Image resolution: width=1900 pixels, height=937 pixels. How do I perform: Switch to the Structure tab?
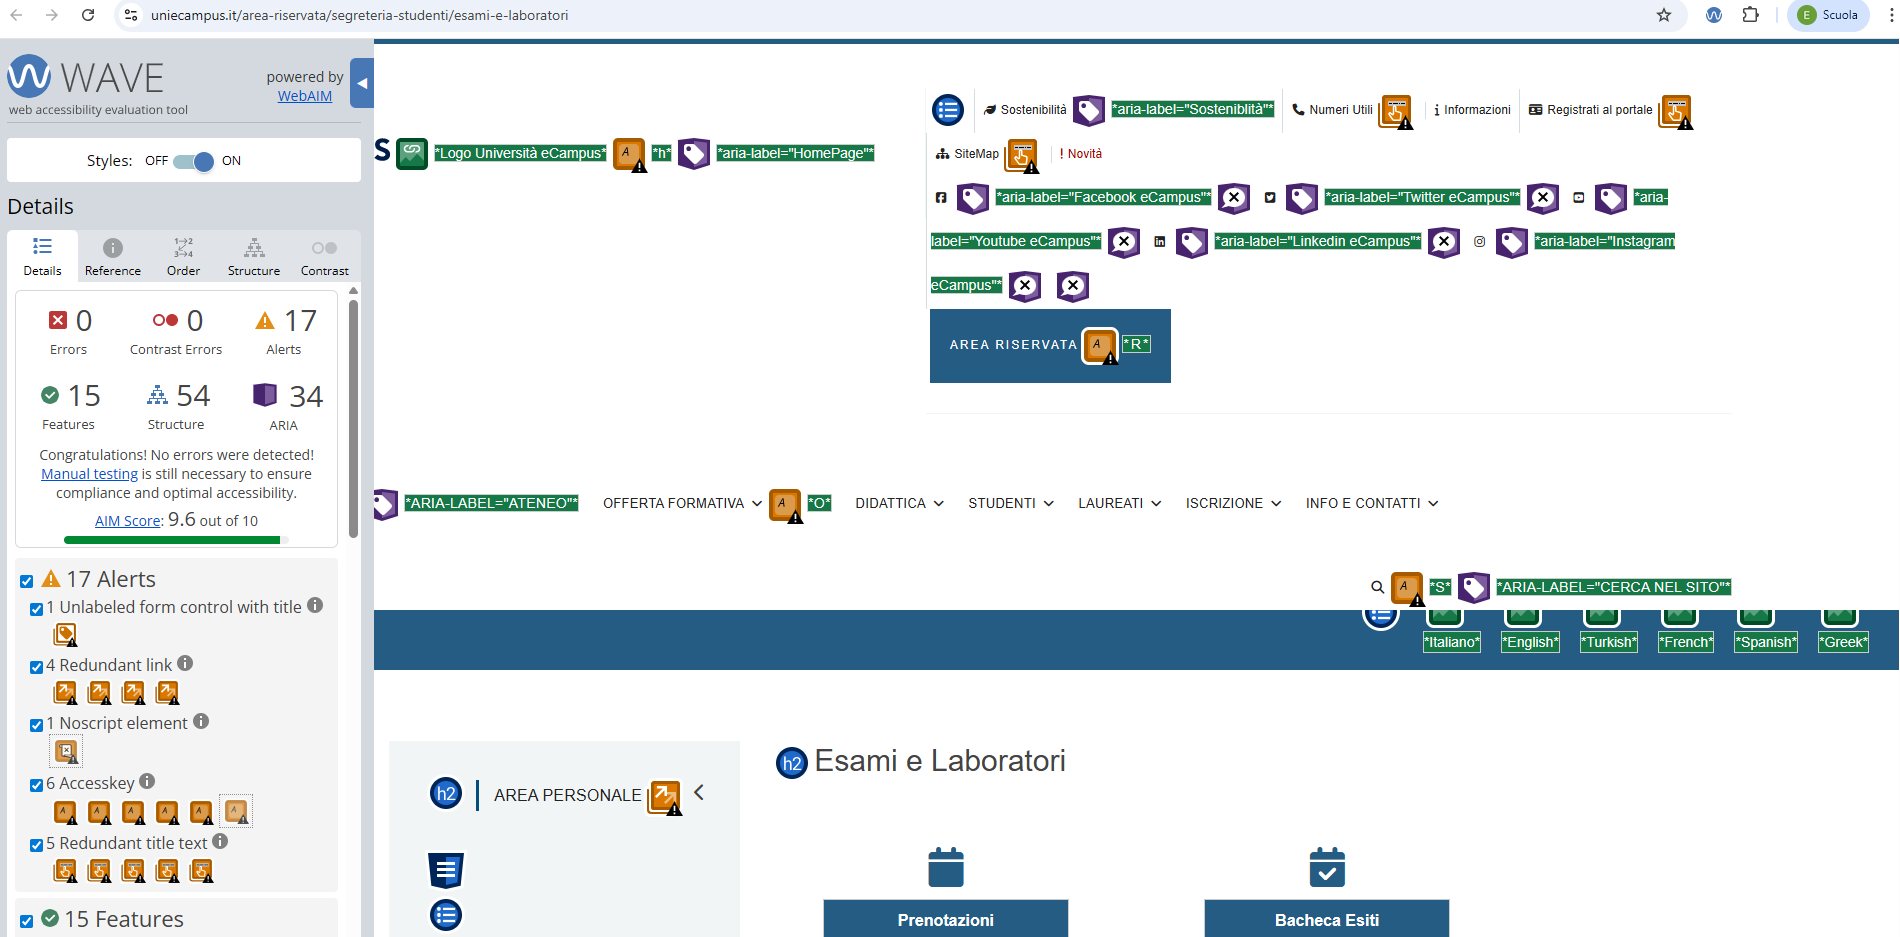tap(254, 256)
